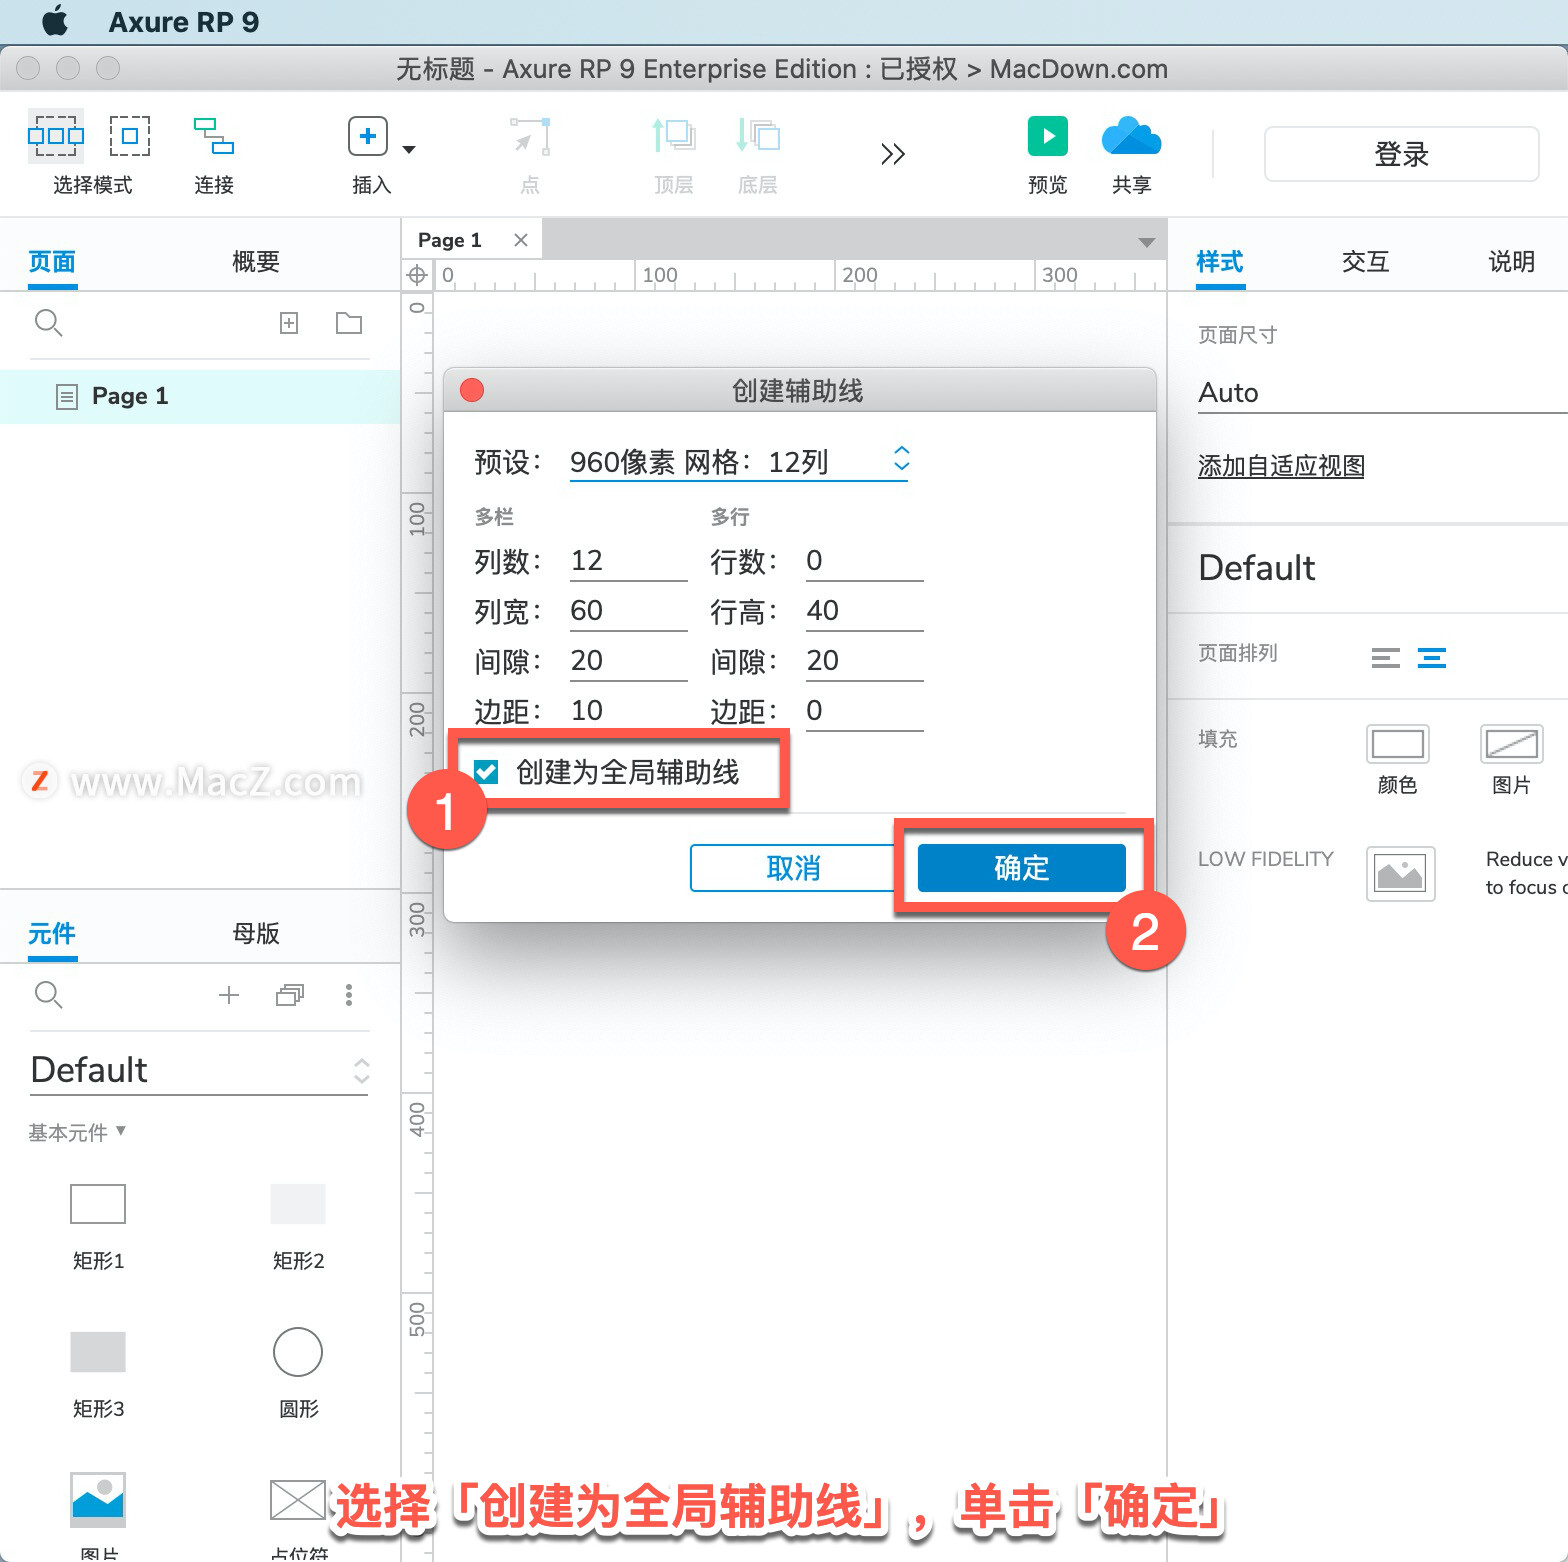Viewport: 1568px width, 1562px height.
Task: Click the Insert plus icon
Action: (368, 136)
